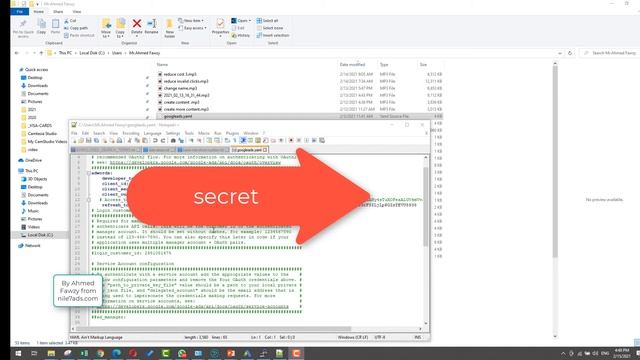Screen dimensions: 640x360
Task: Open Notepad++ Macro menu
Action: 204,133
